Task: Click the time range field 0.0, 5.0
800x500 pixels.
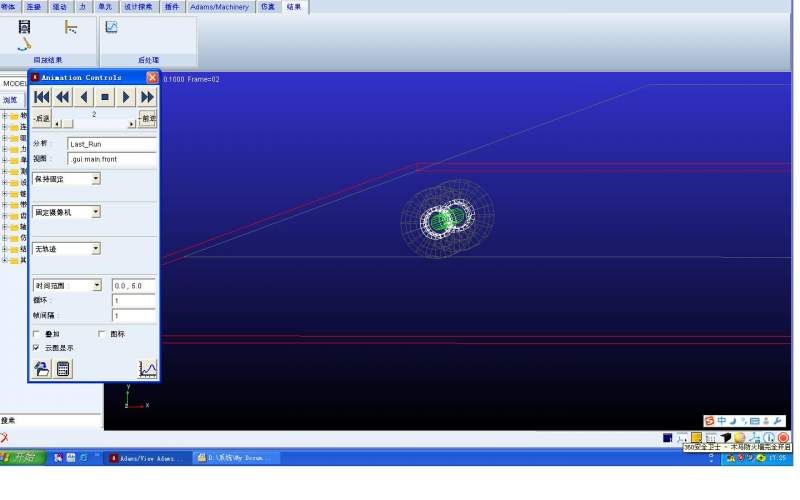Action: (x=134, y=286)
